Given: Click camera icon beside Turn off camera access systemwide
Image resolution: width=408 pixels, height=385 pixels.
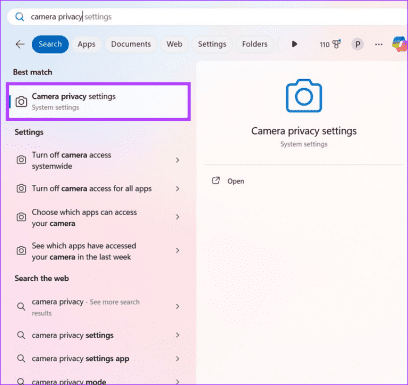Looking at the screenshot, I should [21, 160].
